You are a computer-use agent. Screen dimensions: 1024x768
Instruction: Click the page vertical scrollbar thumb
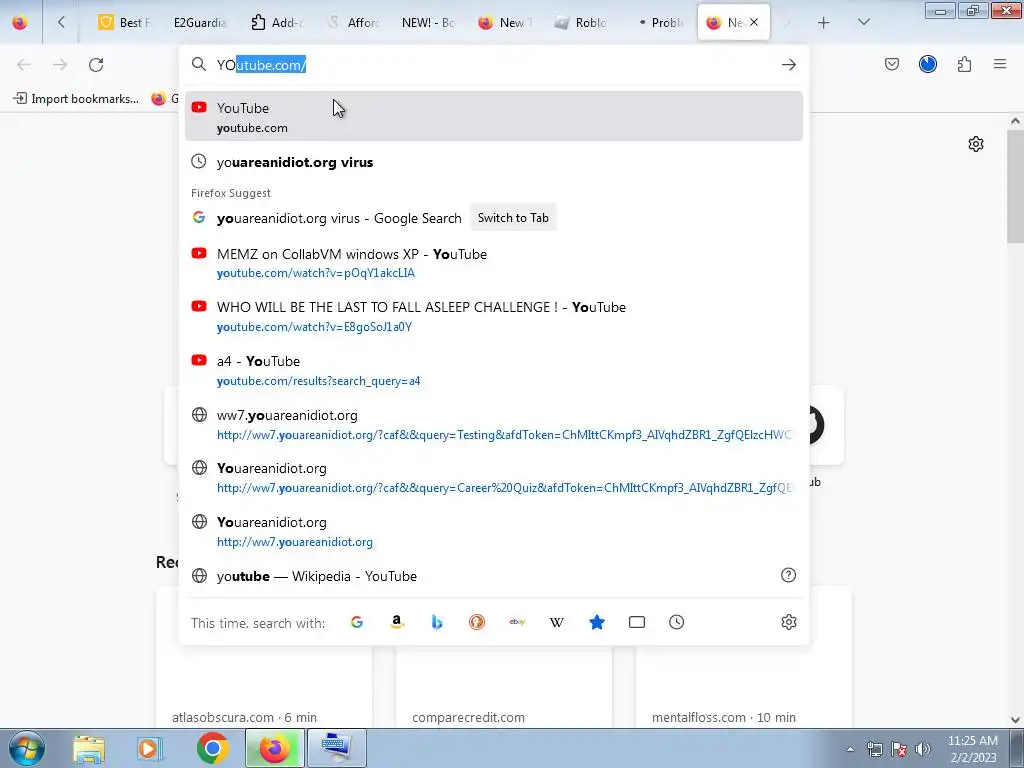coord(1015,186)
